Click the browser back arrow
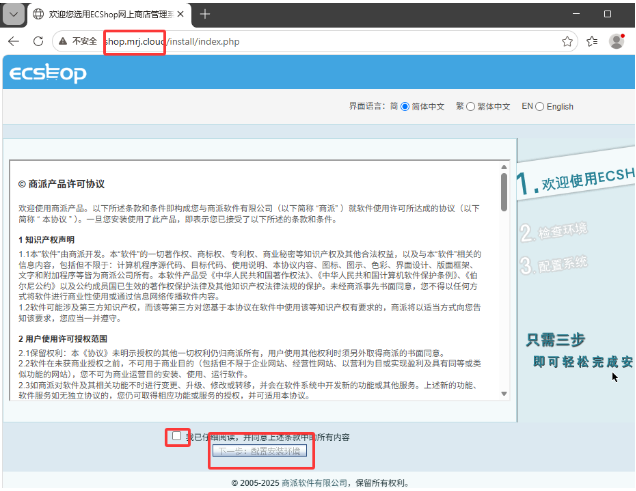Image resolution: width=636 pixels, height=491 pixels. pyautogui.click(x=13, y=41)
